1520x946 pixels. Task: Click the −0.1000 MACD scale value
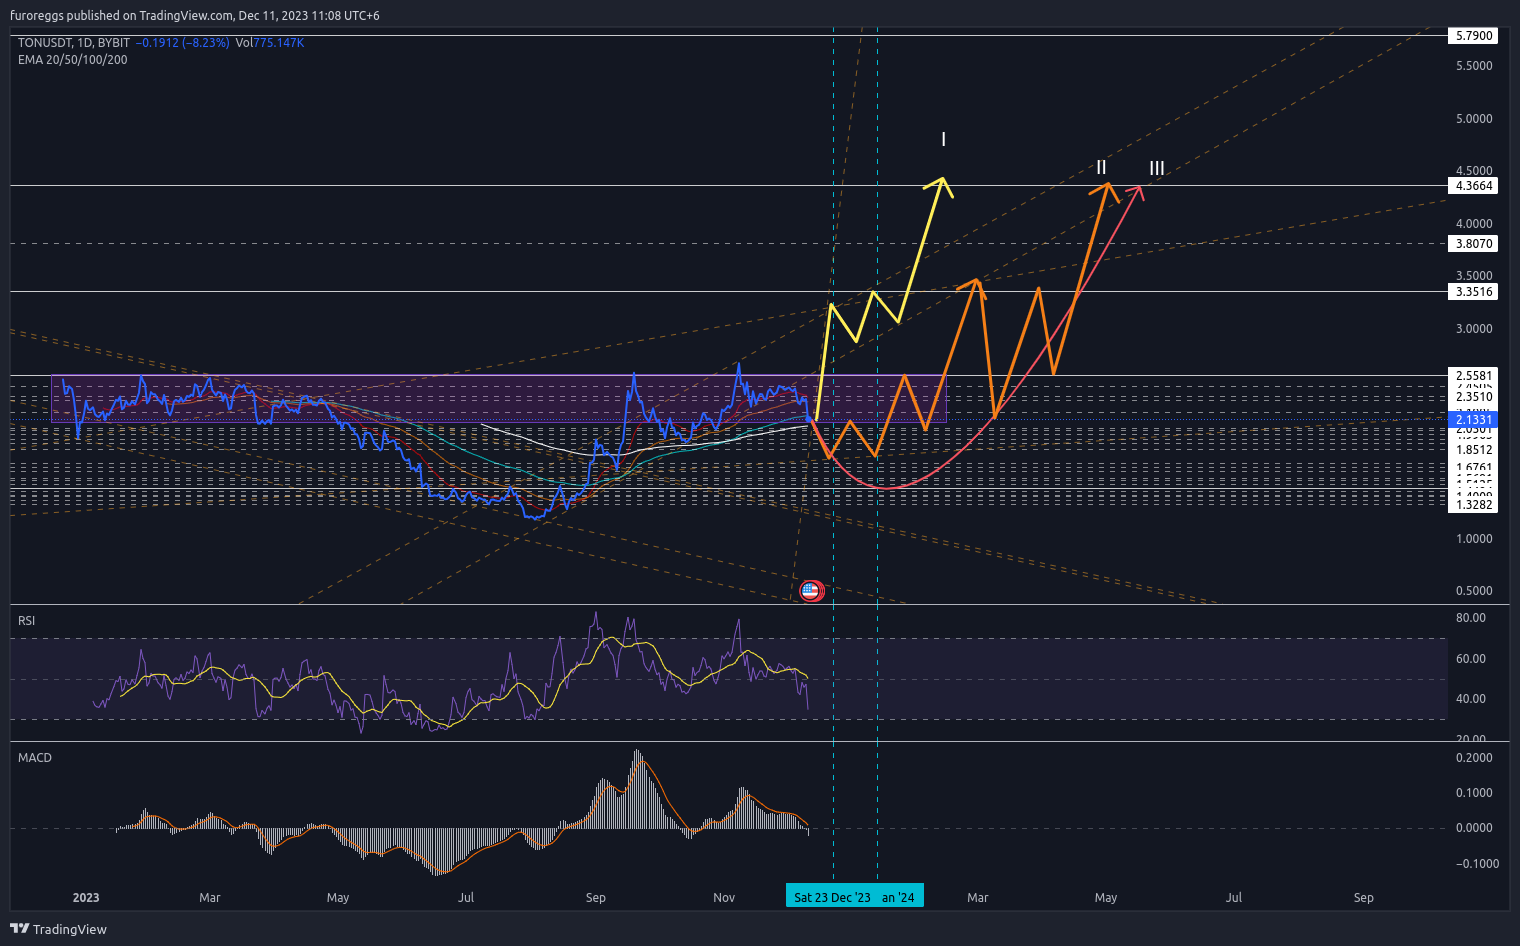1476,864
